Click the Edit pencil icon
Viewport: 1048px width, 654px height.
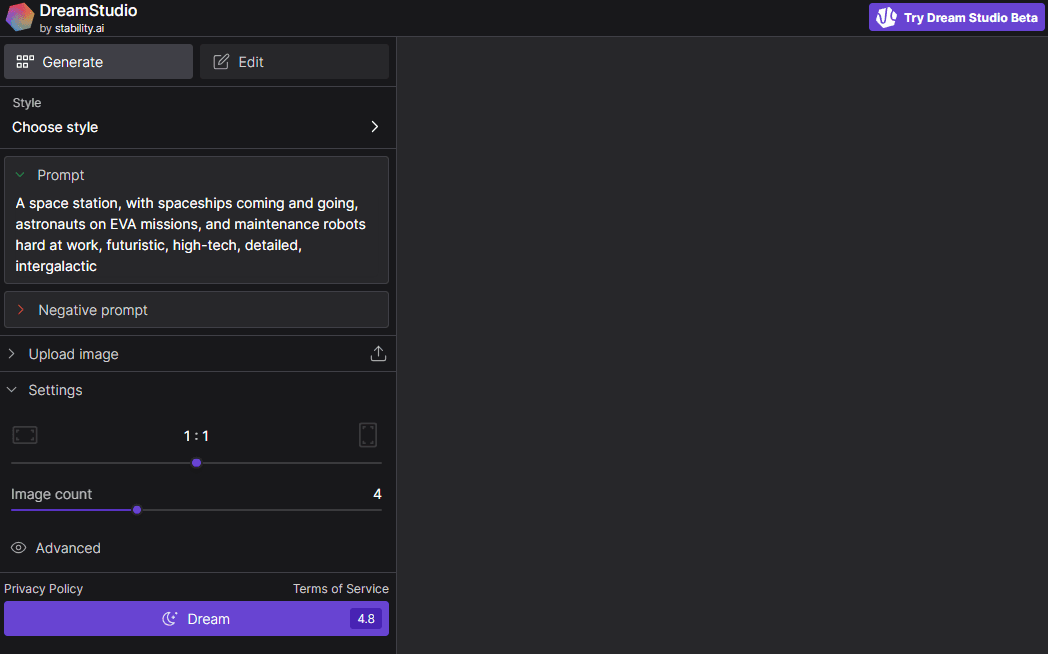pyautogui.click(x=221, y=62)
